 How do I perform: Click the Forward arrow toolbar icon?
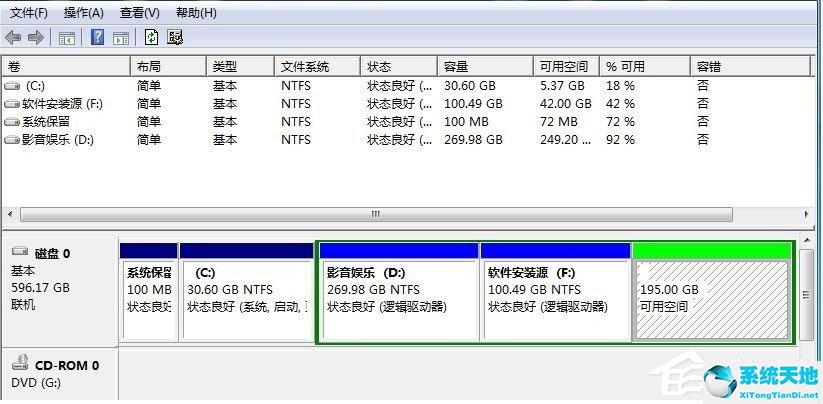[x=36, y=37]
